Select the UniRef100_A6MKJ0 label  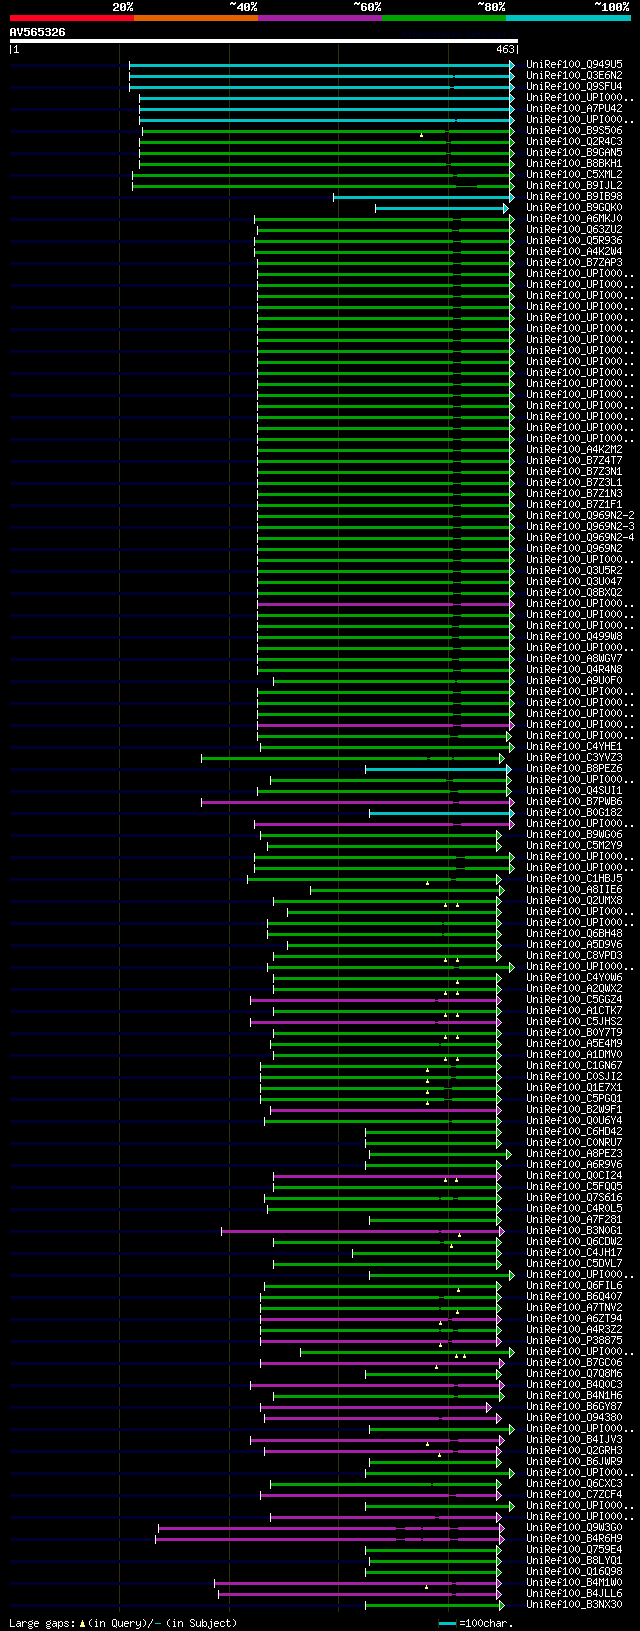pos(574,218)
